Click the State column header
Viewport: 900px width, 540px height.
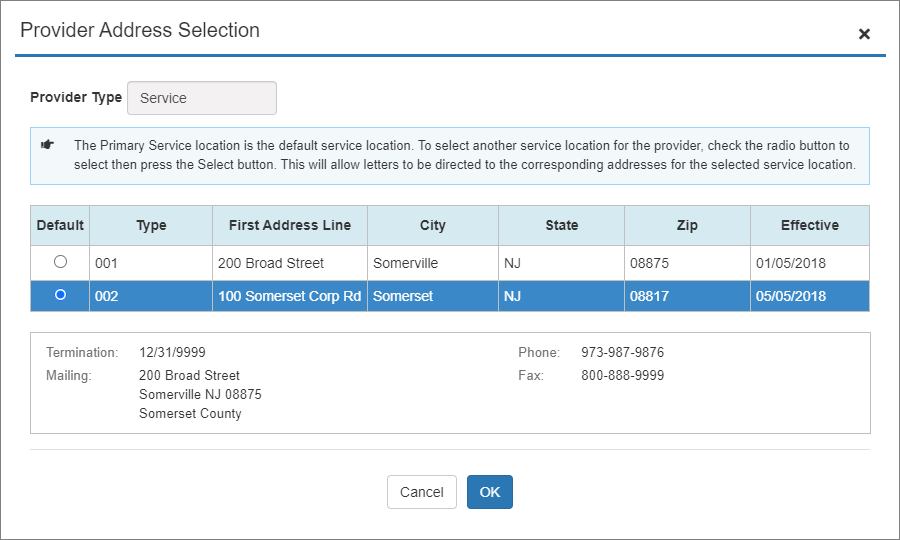pyautogui.click(x=561, y=225)
